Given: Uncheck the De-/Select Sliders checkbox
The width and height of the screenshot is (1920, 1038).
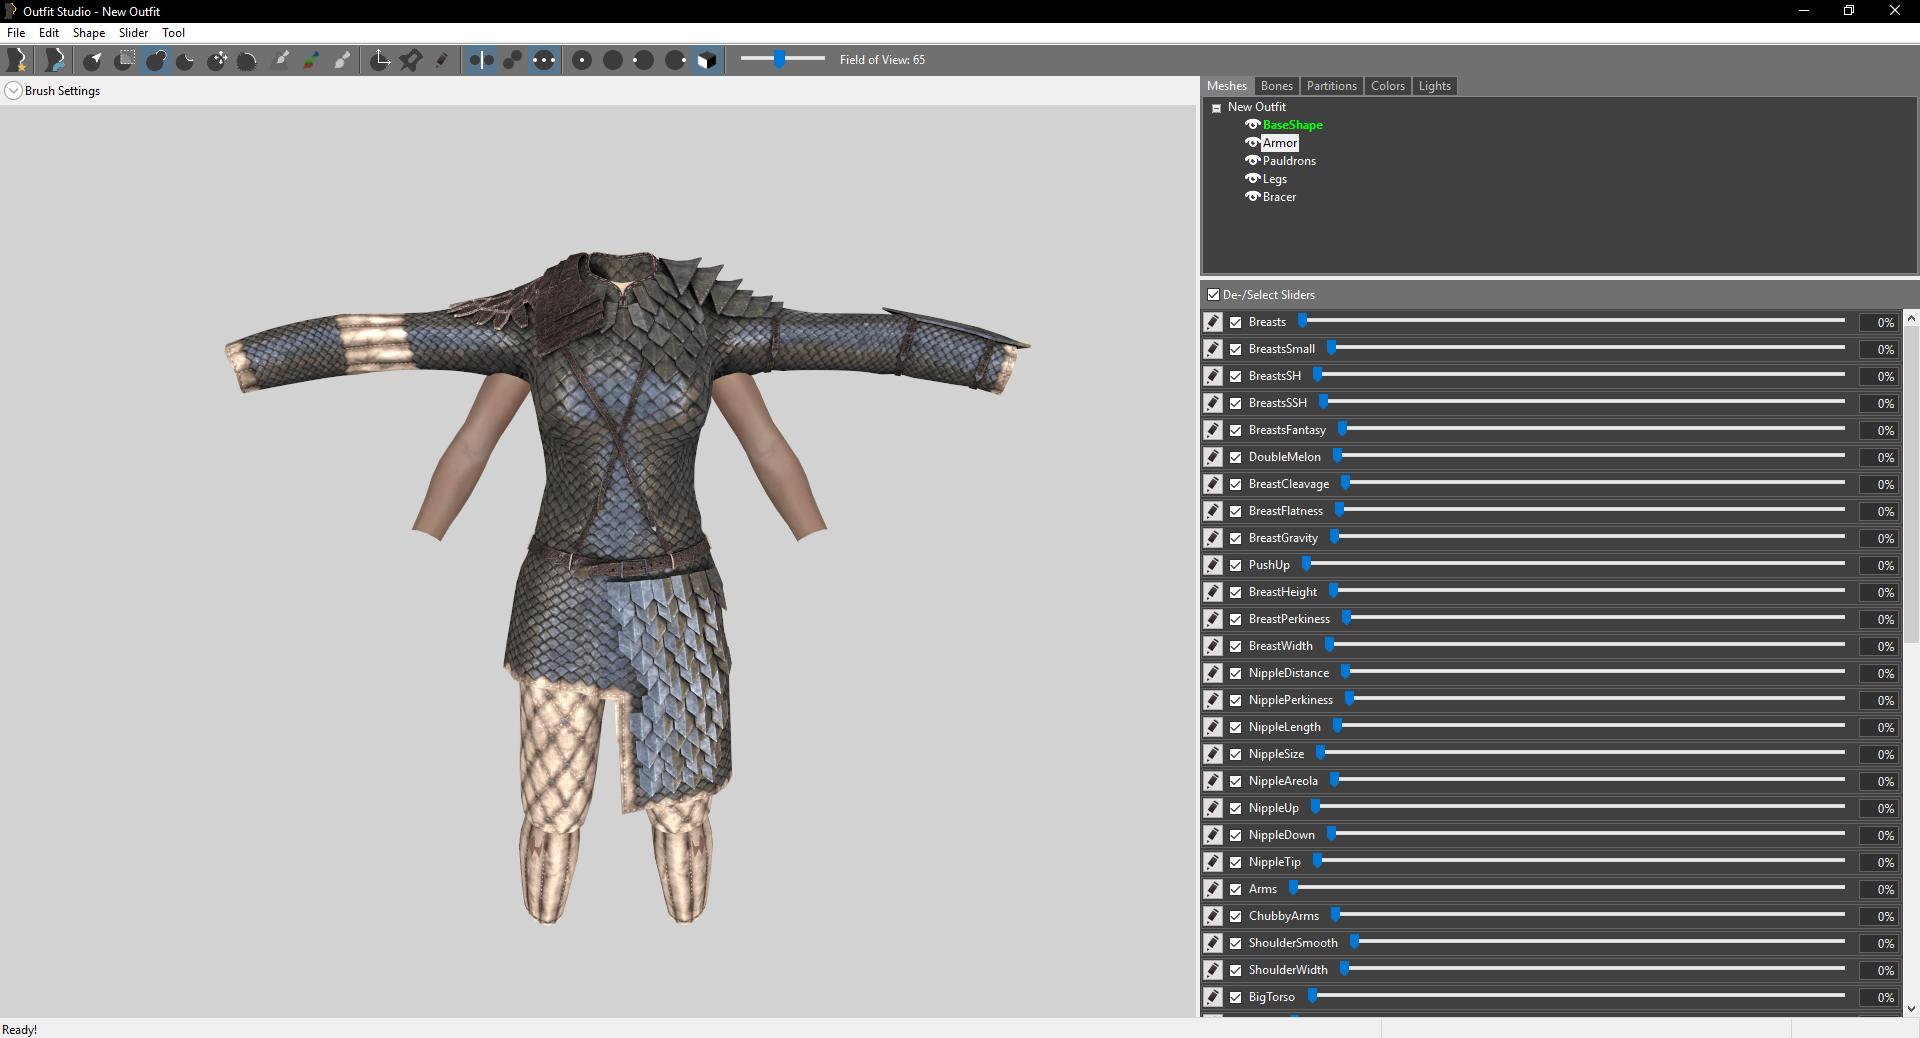Looking at the screenshot, I should (1213, 295).
